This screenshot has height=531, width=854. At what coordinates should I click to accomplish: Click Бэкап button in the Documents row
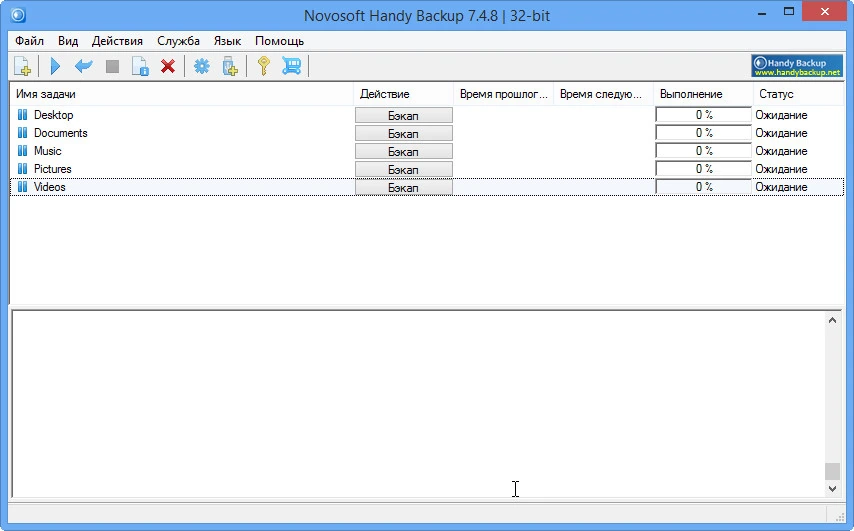tap(404, 133)
